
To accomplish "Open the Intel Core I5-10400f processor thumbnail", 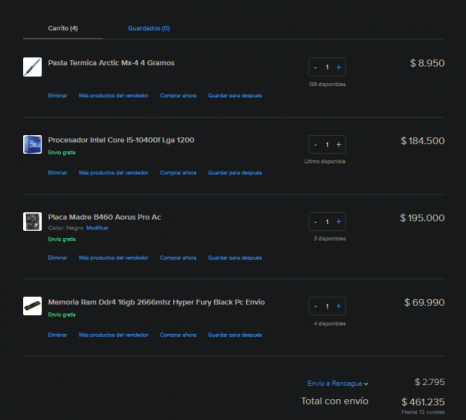I will 32,144.
